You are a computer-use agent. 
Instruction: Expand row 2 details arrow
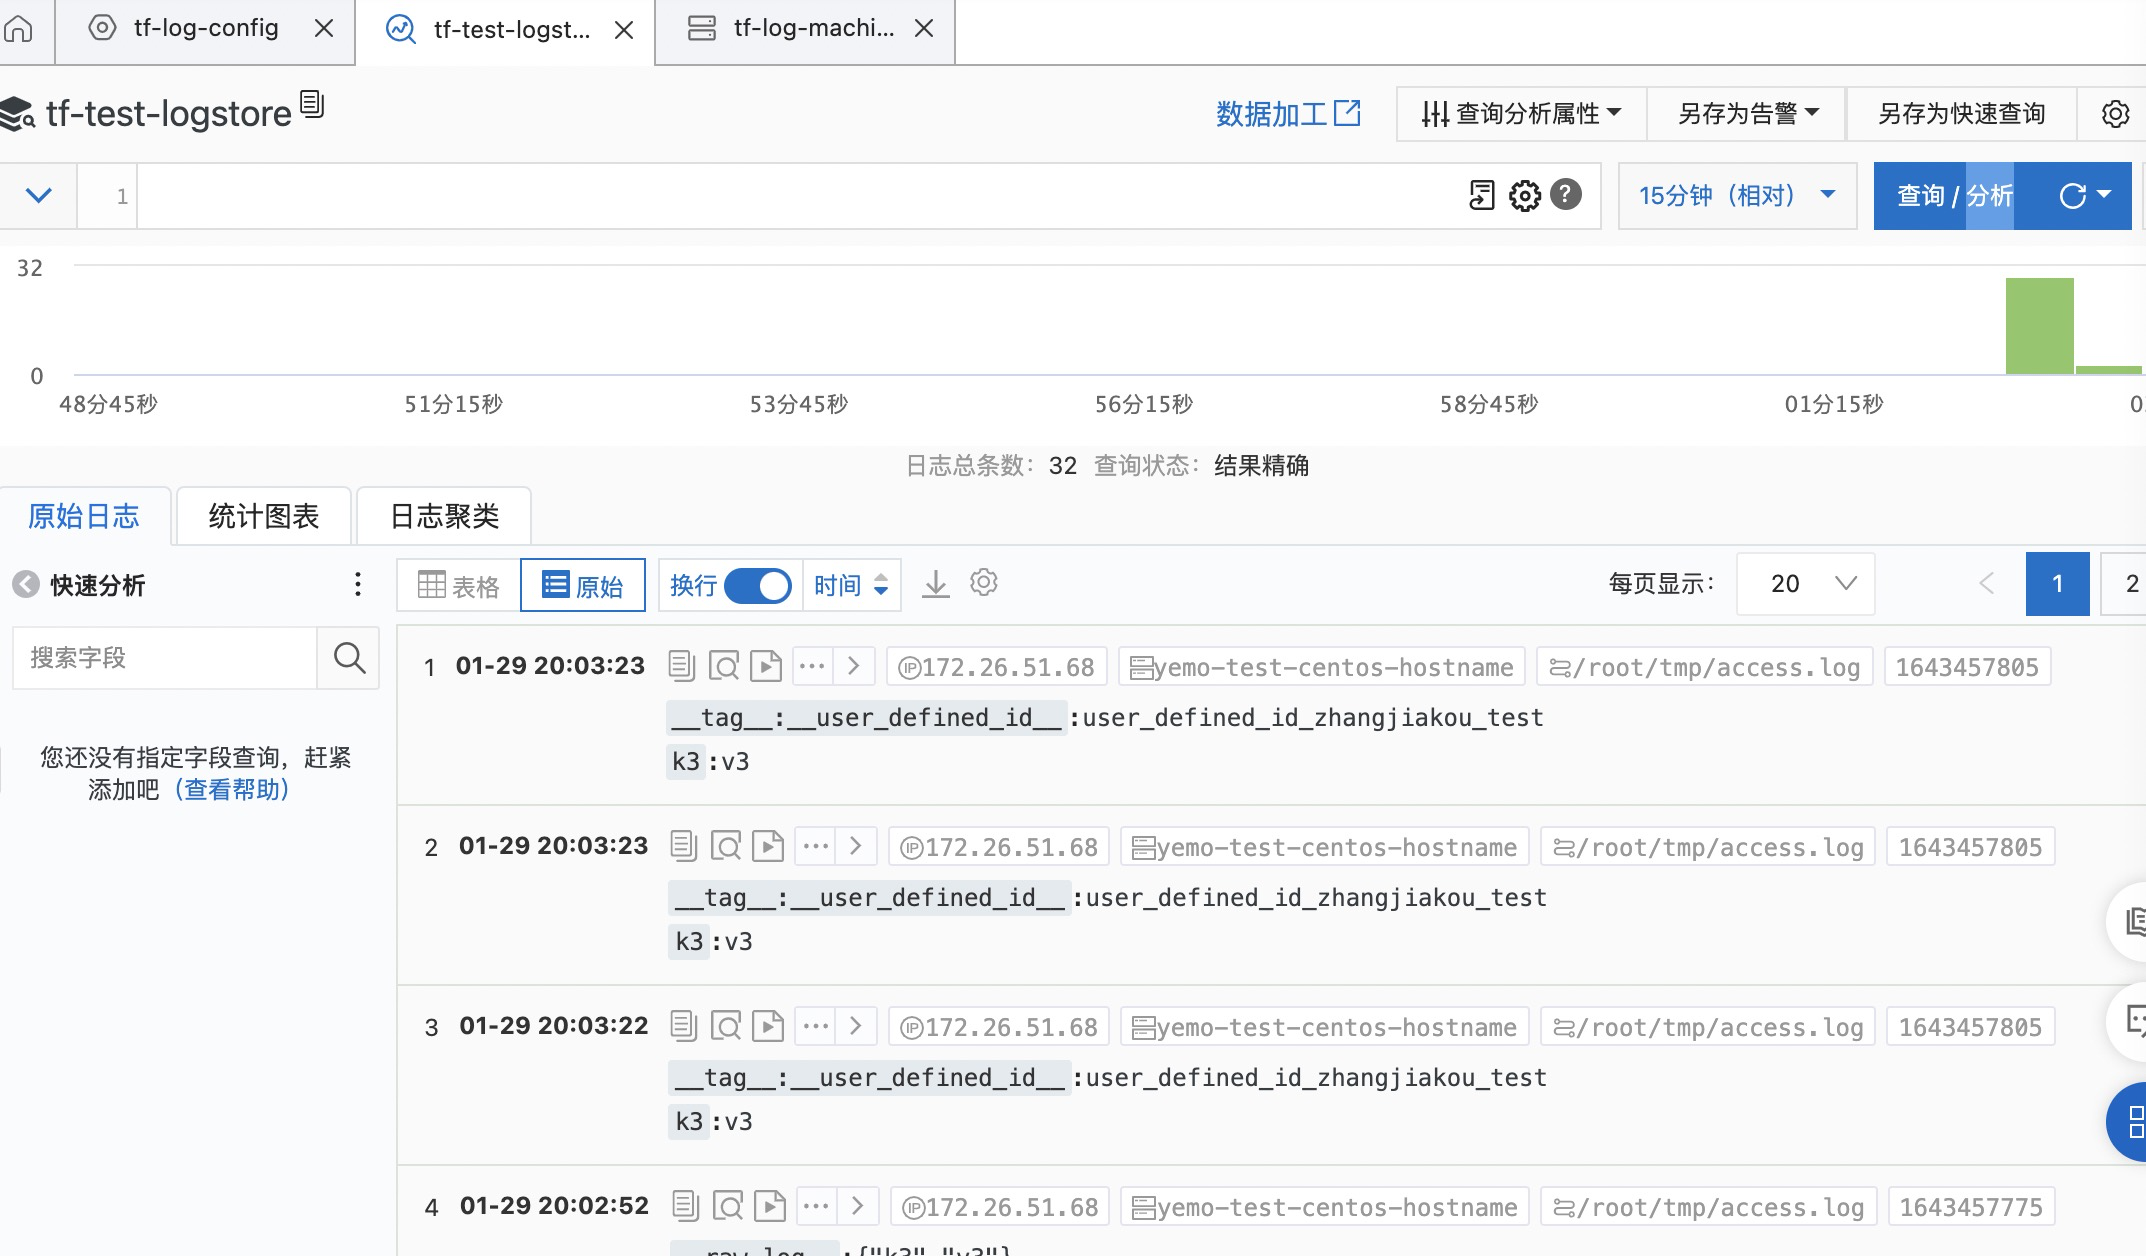pyautogui.click(x=856, y=846)
